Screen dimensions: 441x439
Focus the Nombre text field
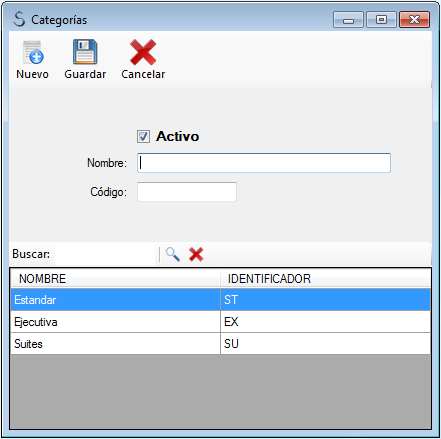[x=264, y=163]
